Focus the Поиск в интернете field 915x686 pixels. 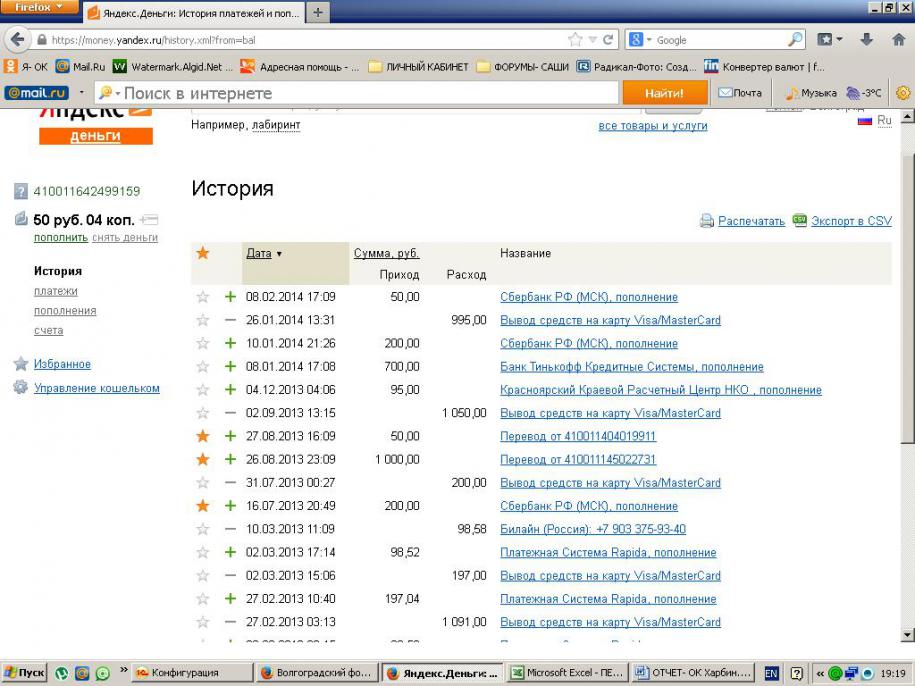click(356, 93)
